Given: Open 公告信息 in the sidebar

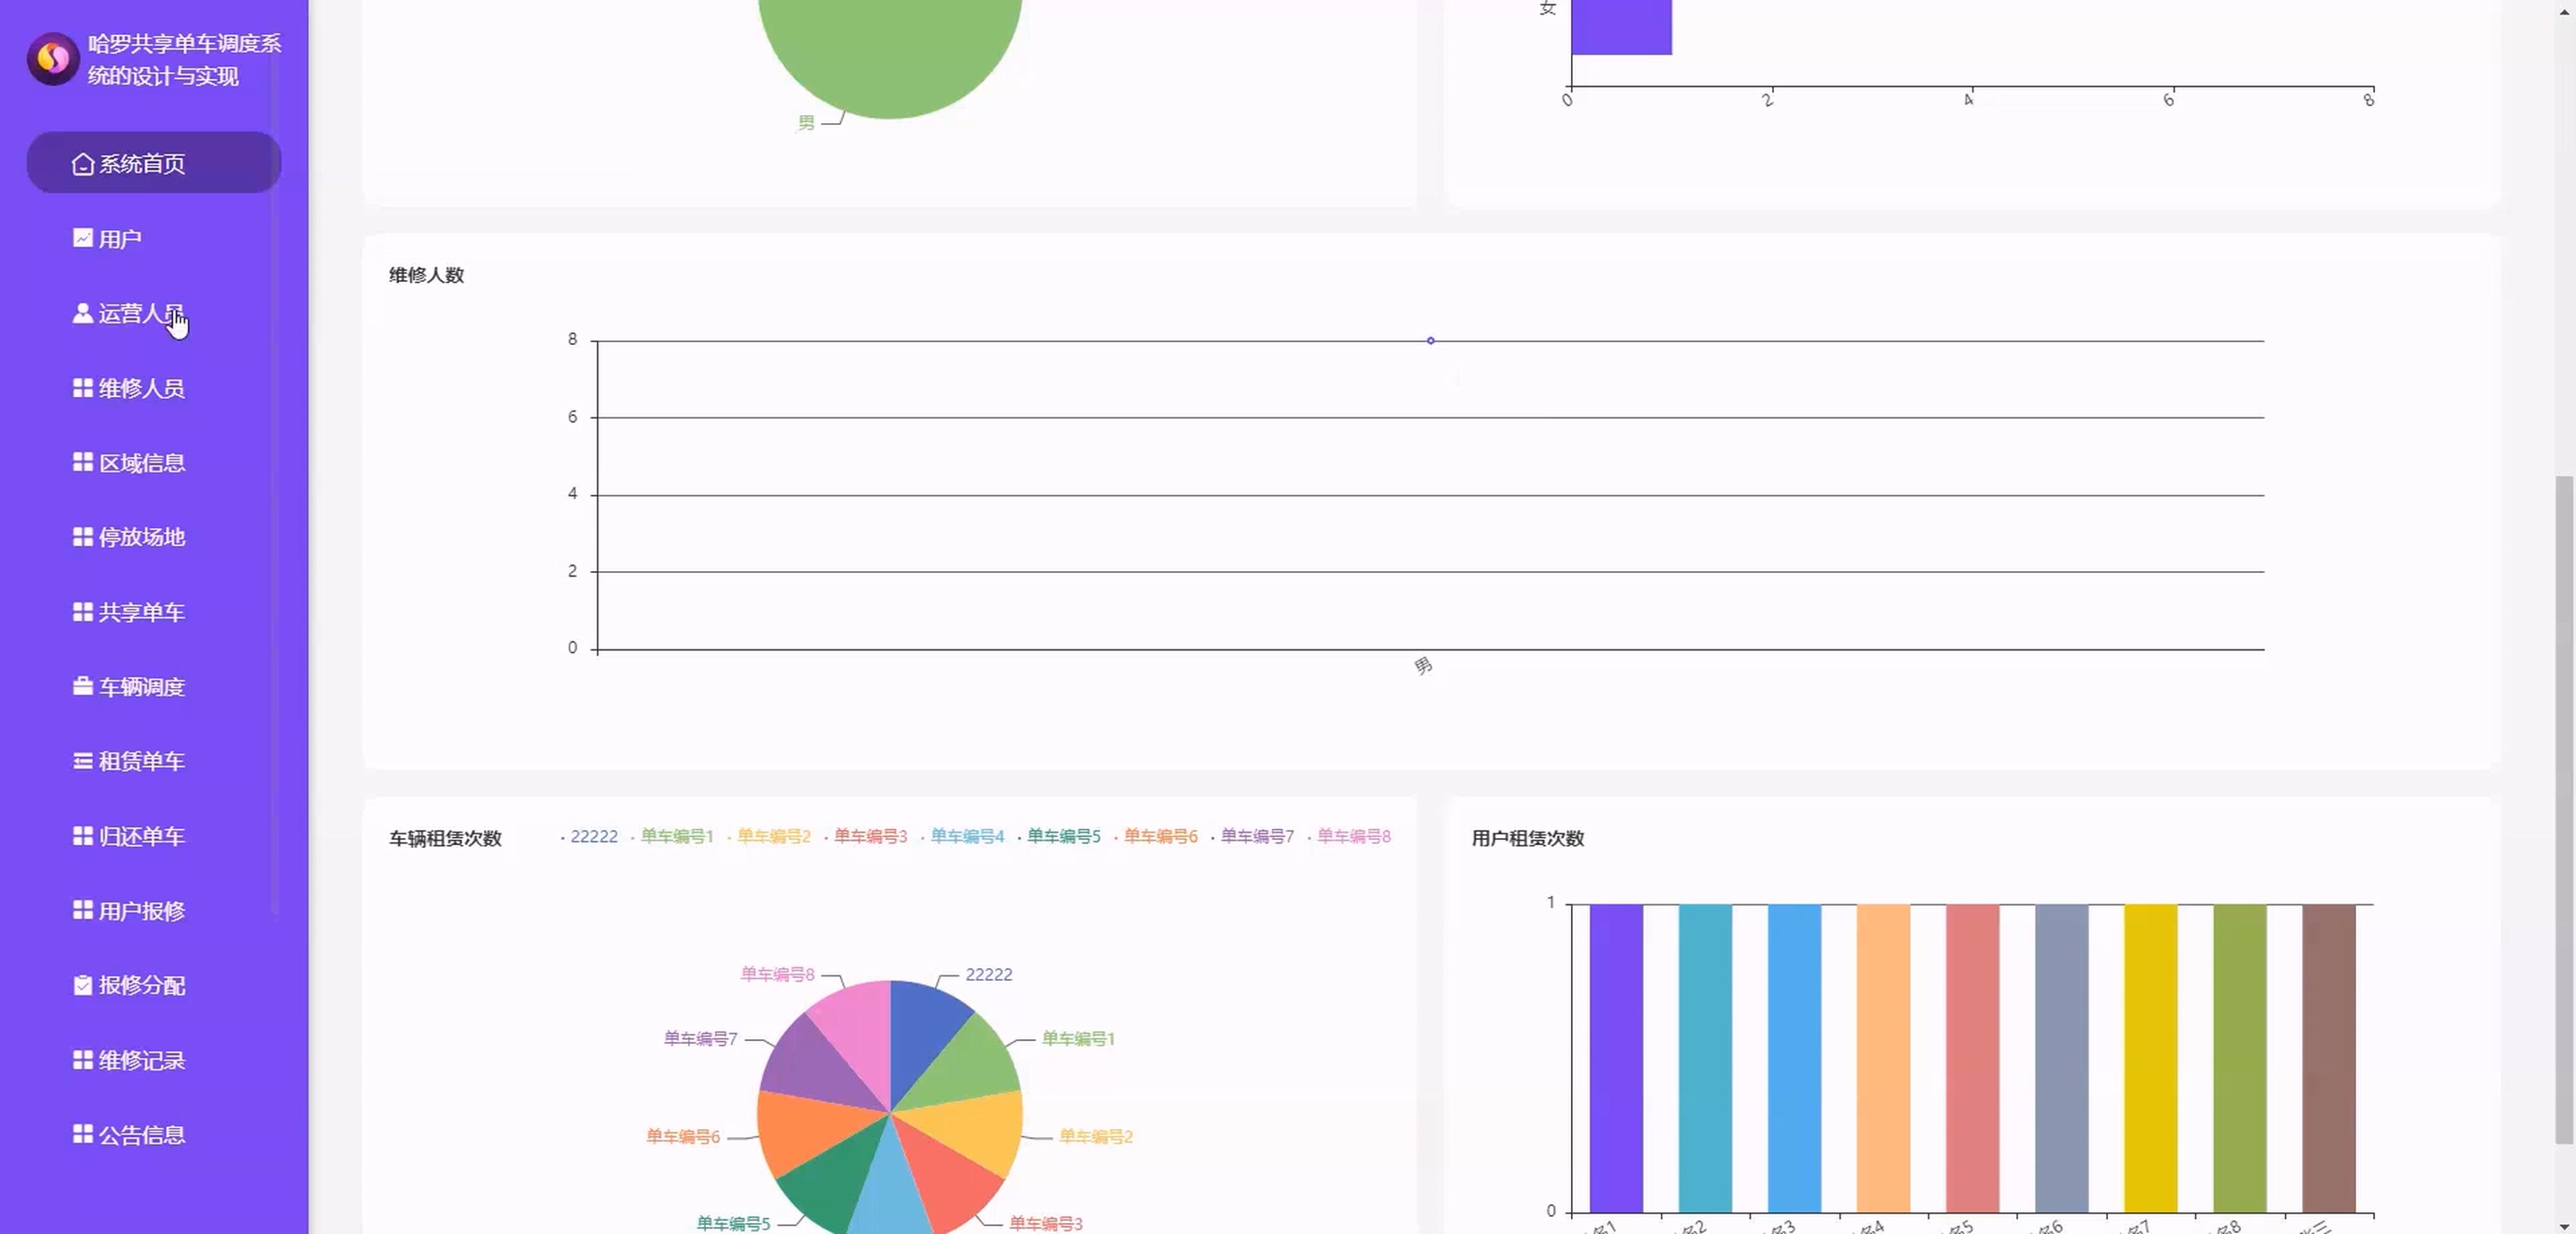Looking at the screenshot, I should (x=141, y=1135).
